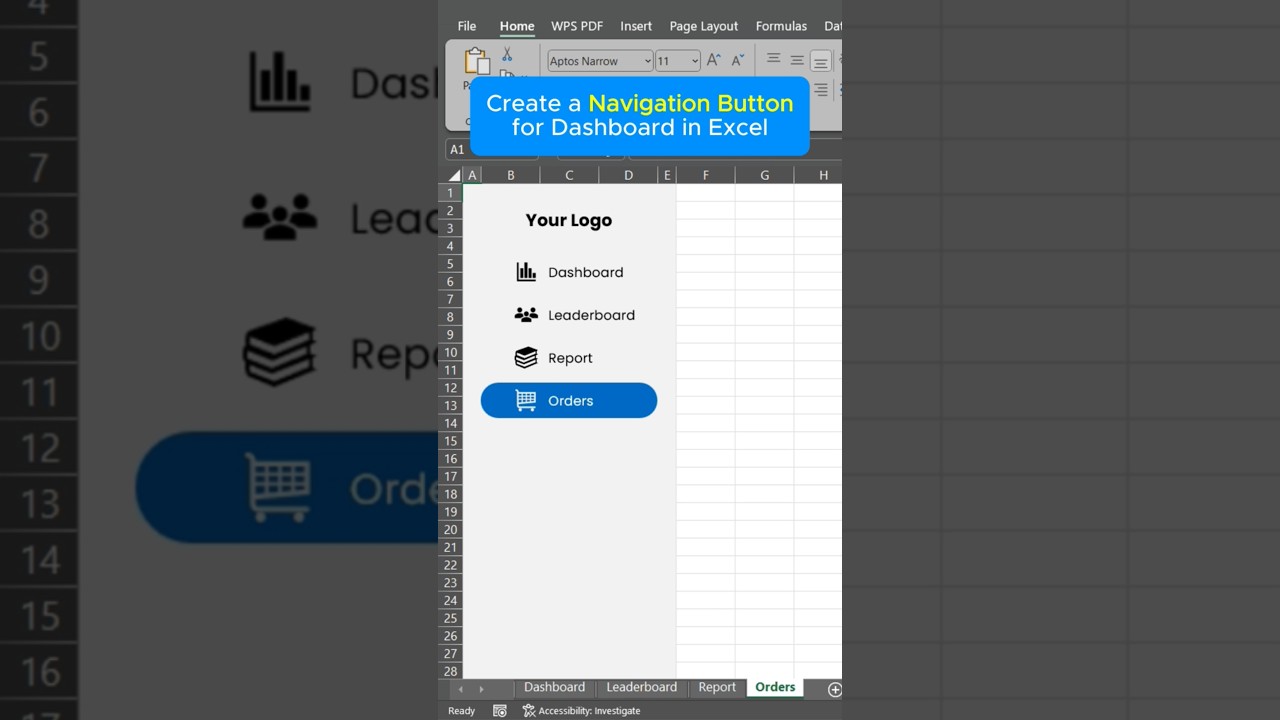
Task: Select row 5 header
Action: tap(451, 264)
